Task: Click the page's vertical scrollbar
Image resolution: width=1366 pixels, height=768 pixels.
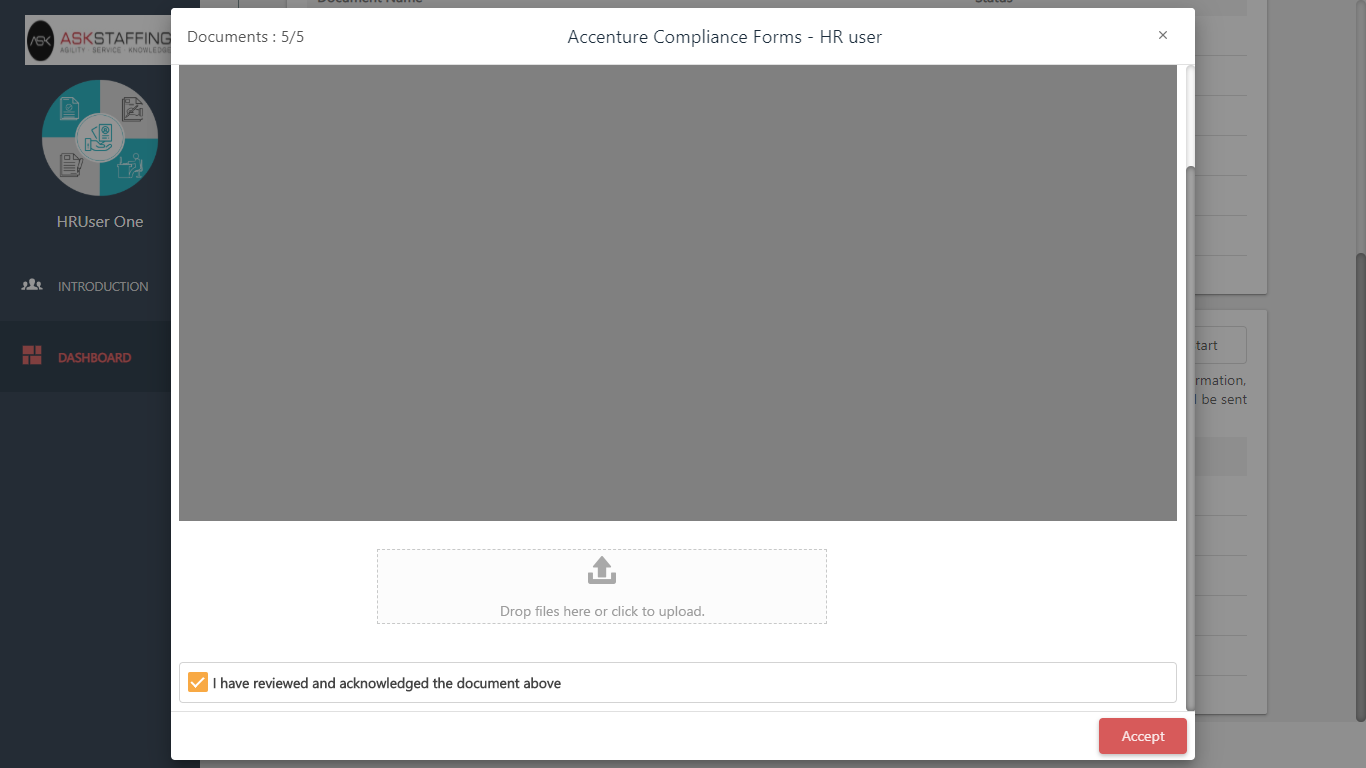Action: pyautogui.click(x=1361, y=488)
